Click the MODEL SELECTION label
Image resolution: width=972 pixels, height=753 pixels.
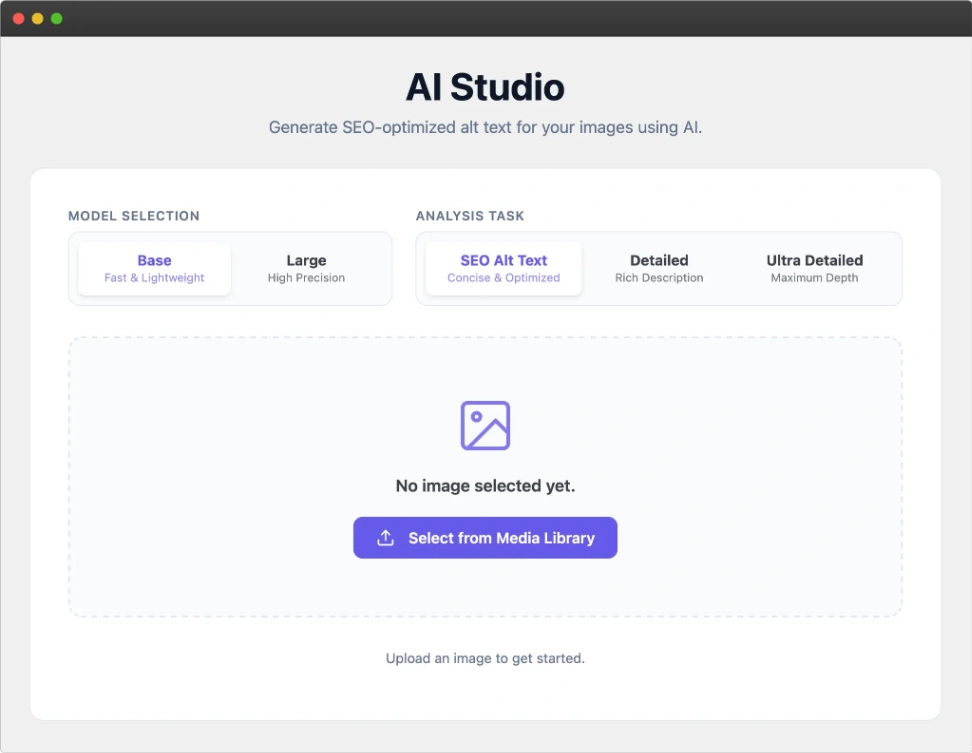coord(134,216)
